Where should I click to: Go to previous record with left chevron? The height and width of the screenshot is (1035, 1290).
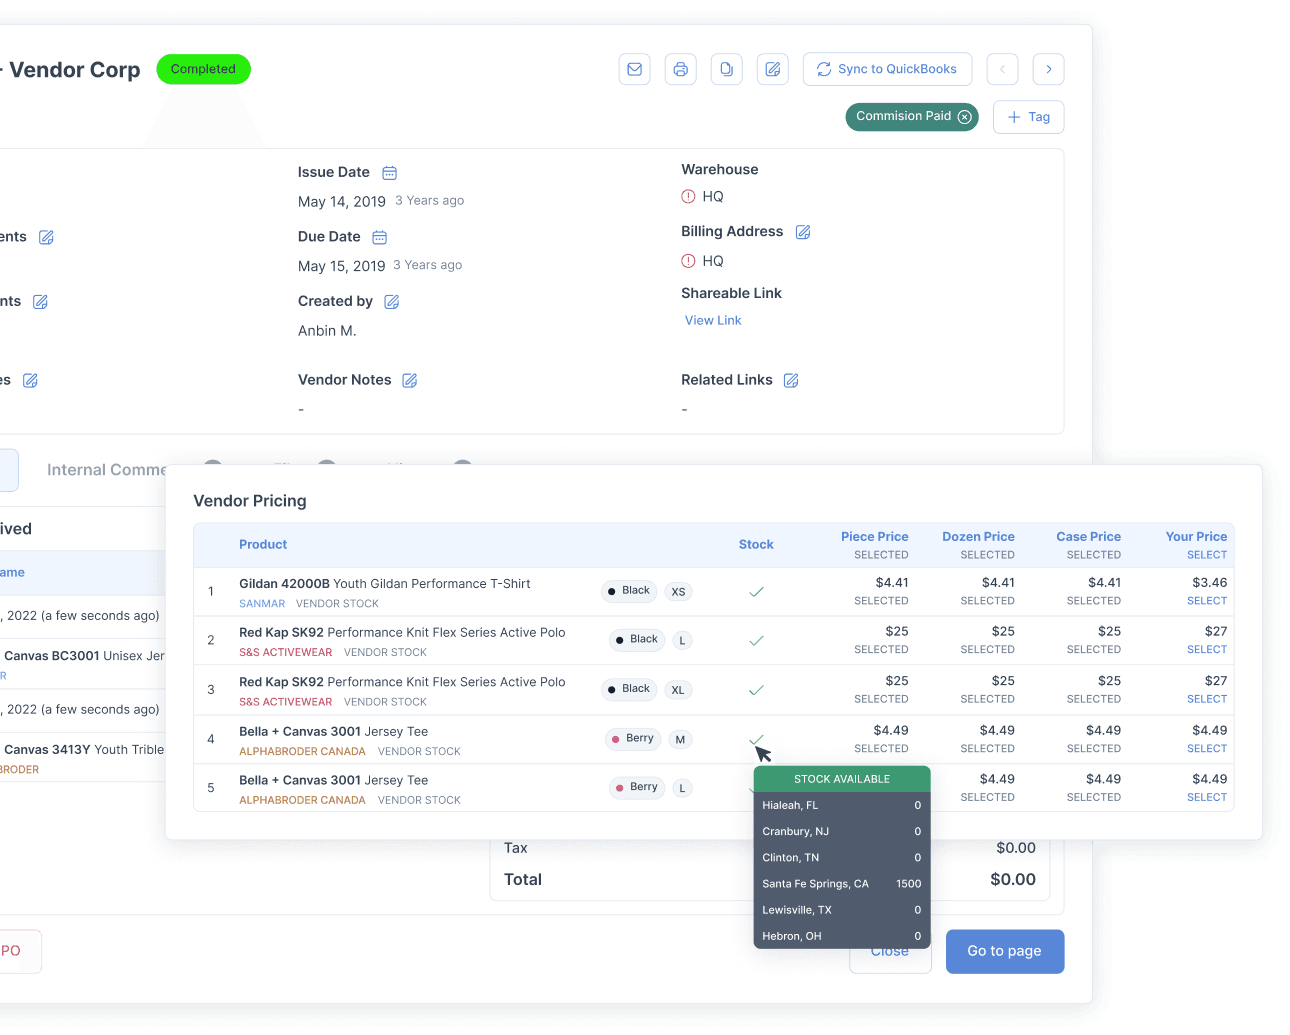1002,69
